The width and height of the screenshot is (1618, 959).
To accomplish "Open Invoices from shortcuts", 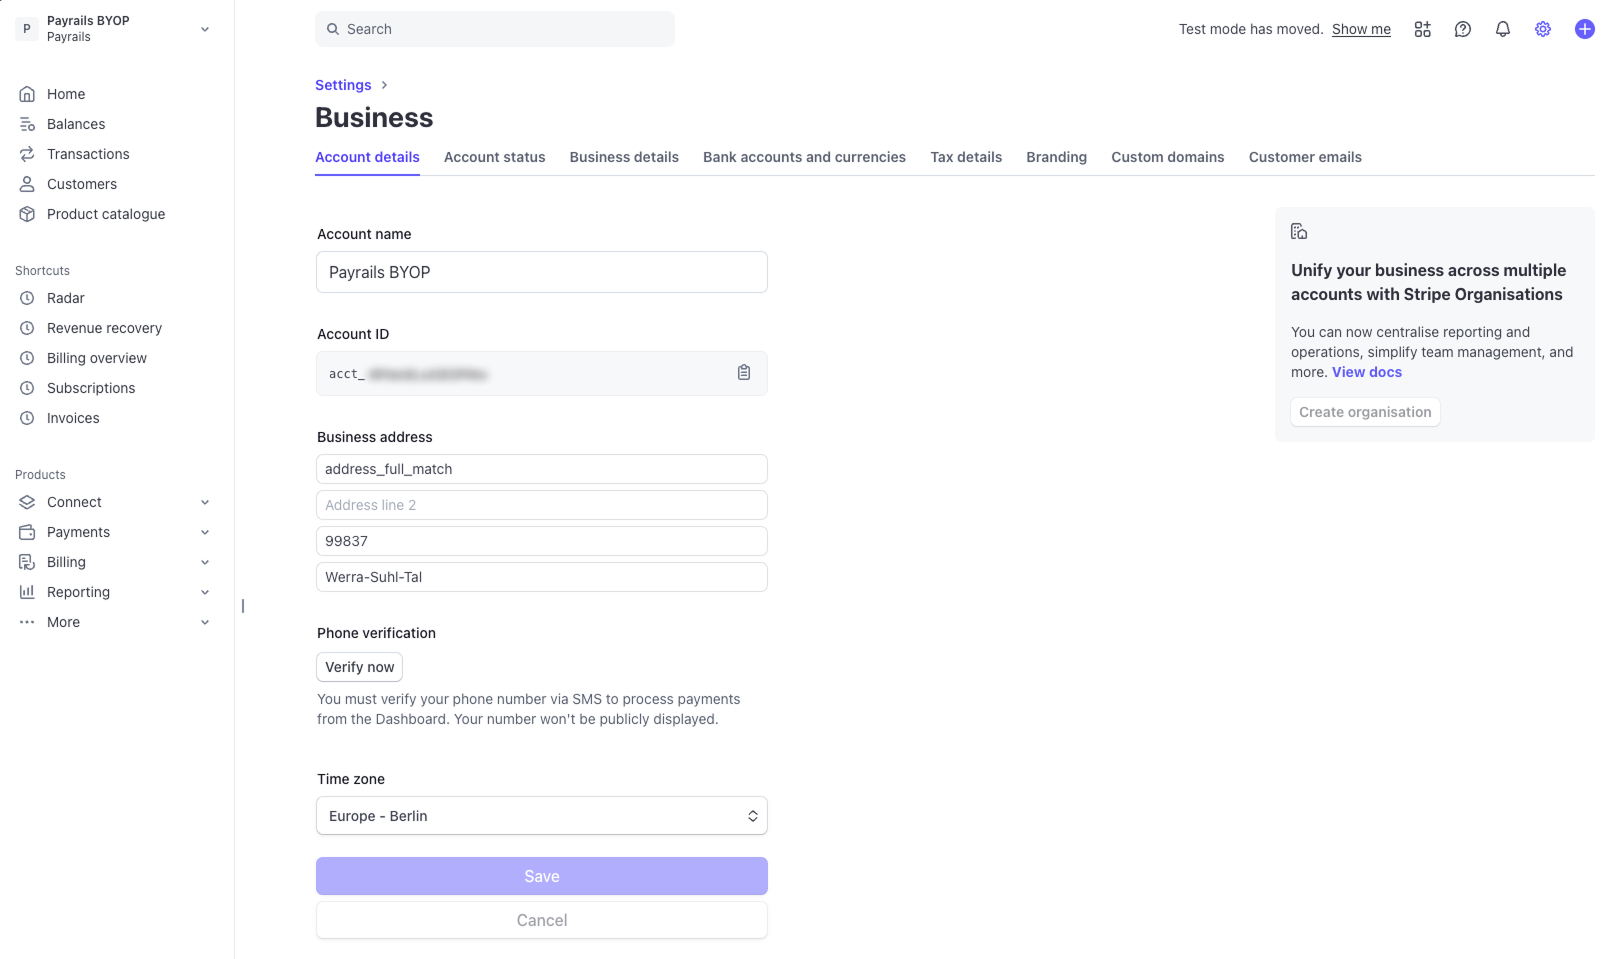I will (x=73, y=418).
